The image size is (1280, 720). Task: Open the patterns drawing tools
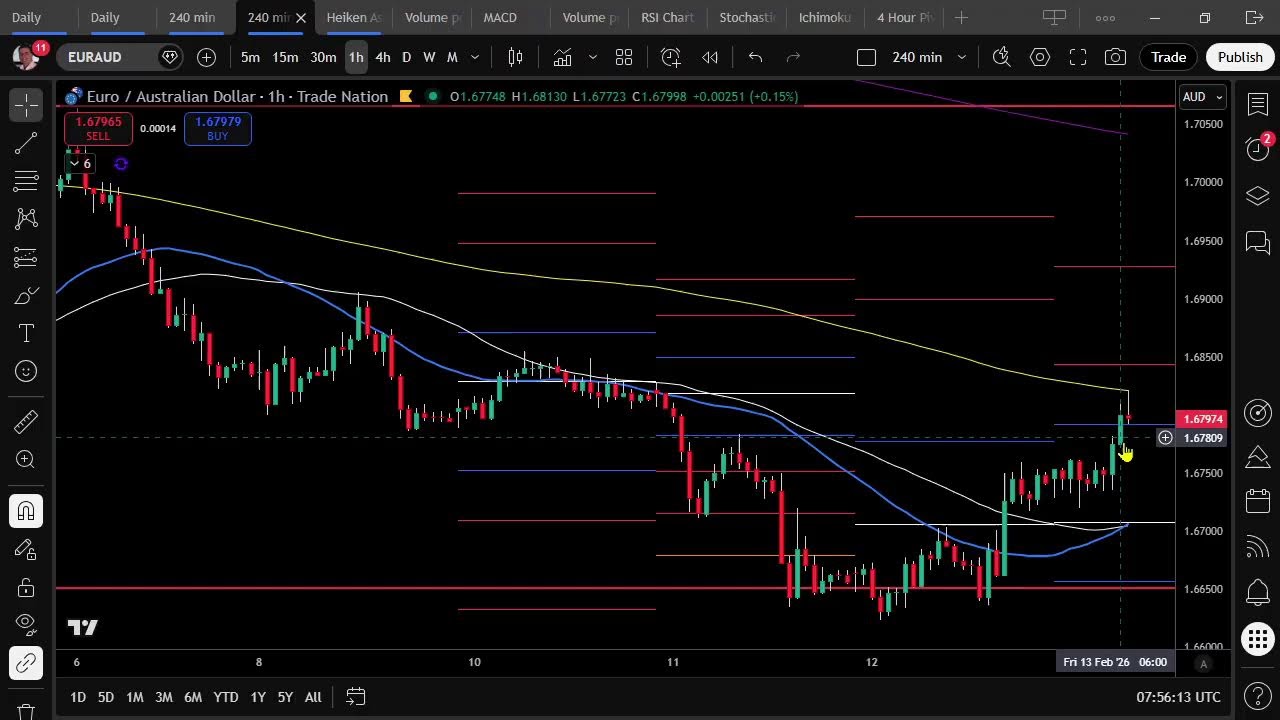26,219
